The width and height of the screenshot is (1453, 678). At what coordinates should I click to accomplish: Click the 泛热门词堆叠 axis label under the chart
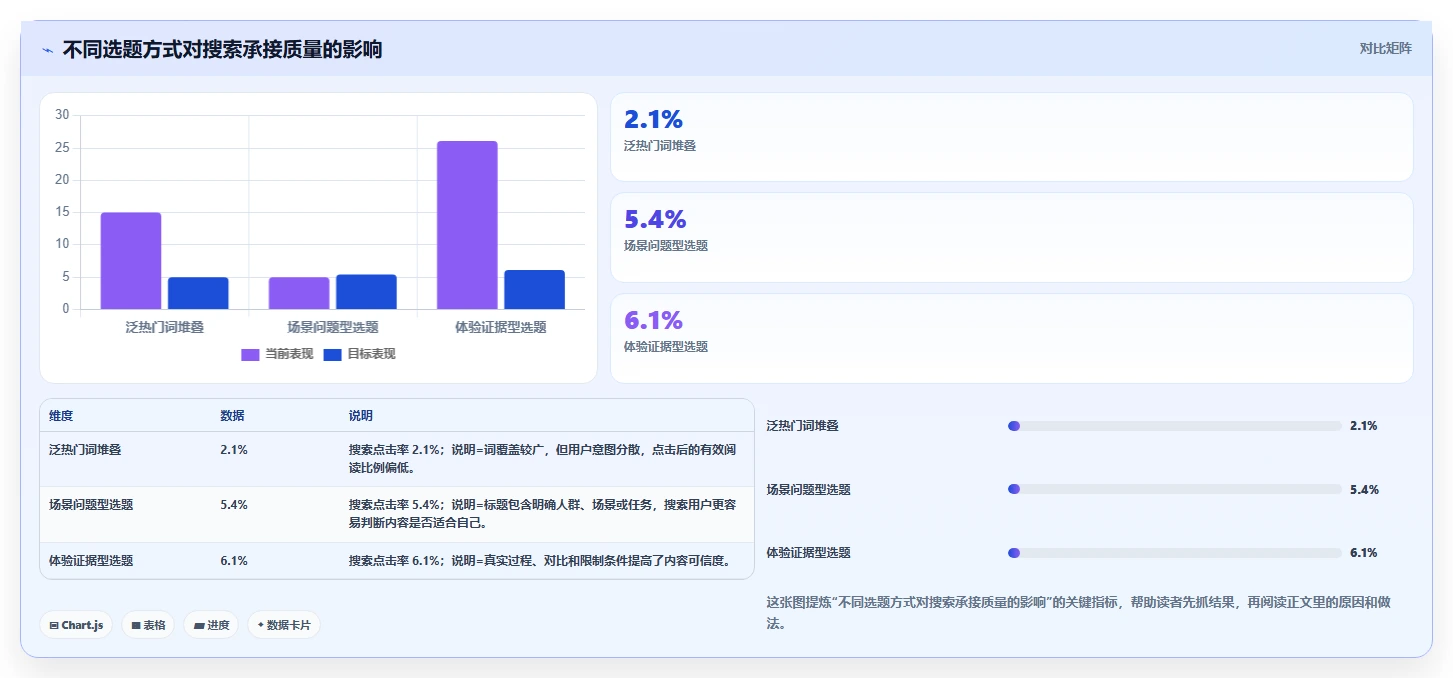(x=165, y=327)
